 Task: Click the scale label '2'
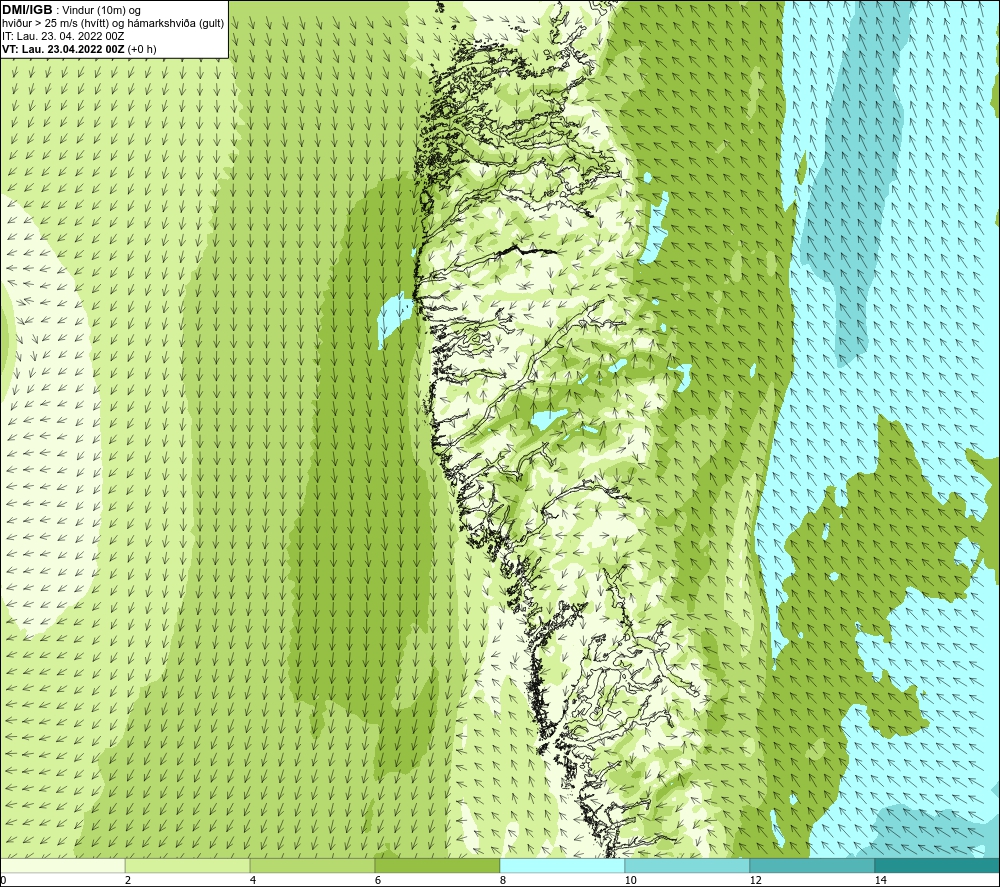[128, 880]
